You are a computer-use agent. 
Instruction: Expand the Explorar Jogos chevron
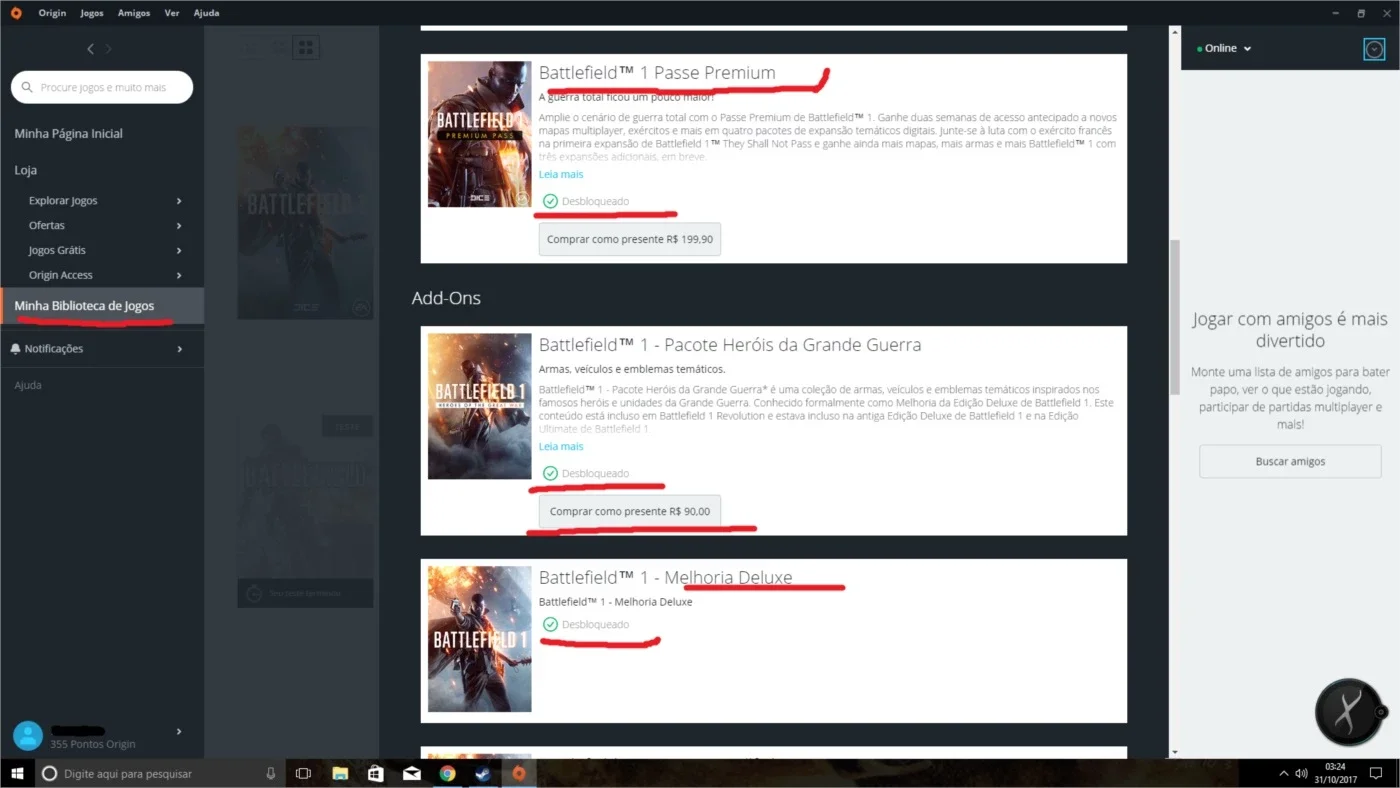(179, 201)
